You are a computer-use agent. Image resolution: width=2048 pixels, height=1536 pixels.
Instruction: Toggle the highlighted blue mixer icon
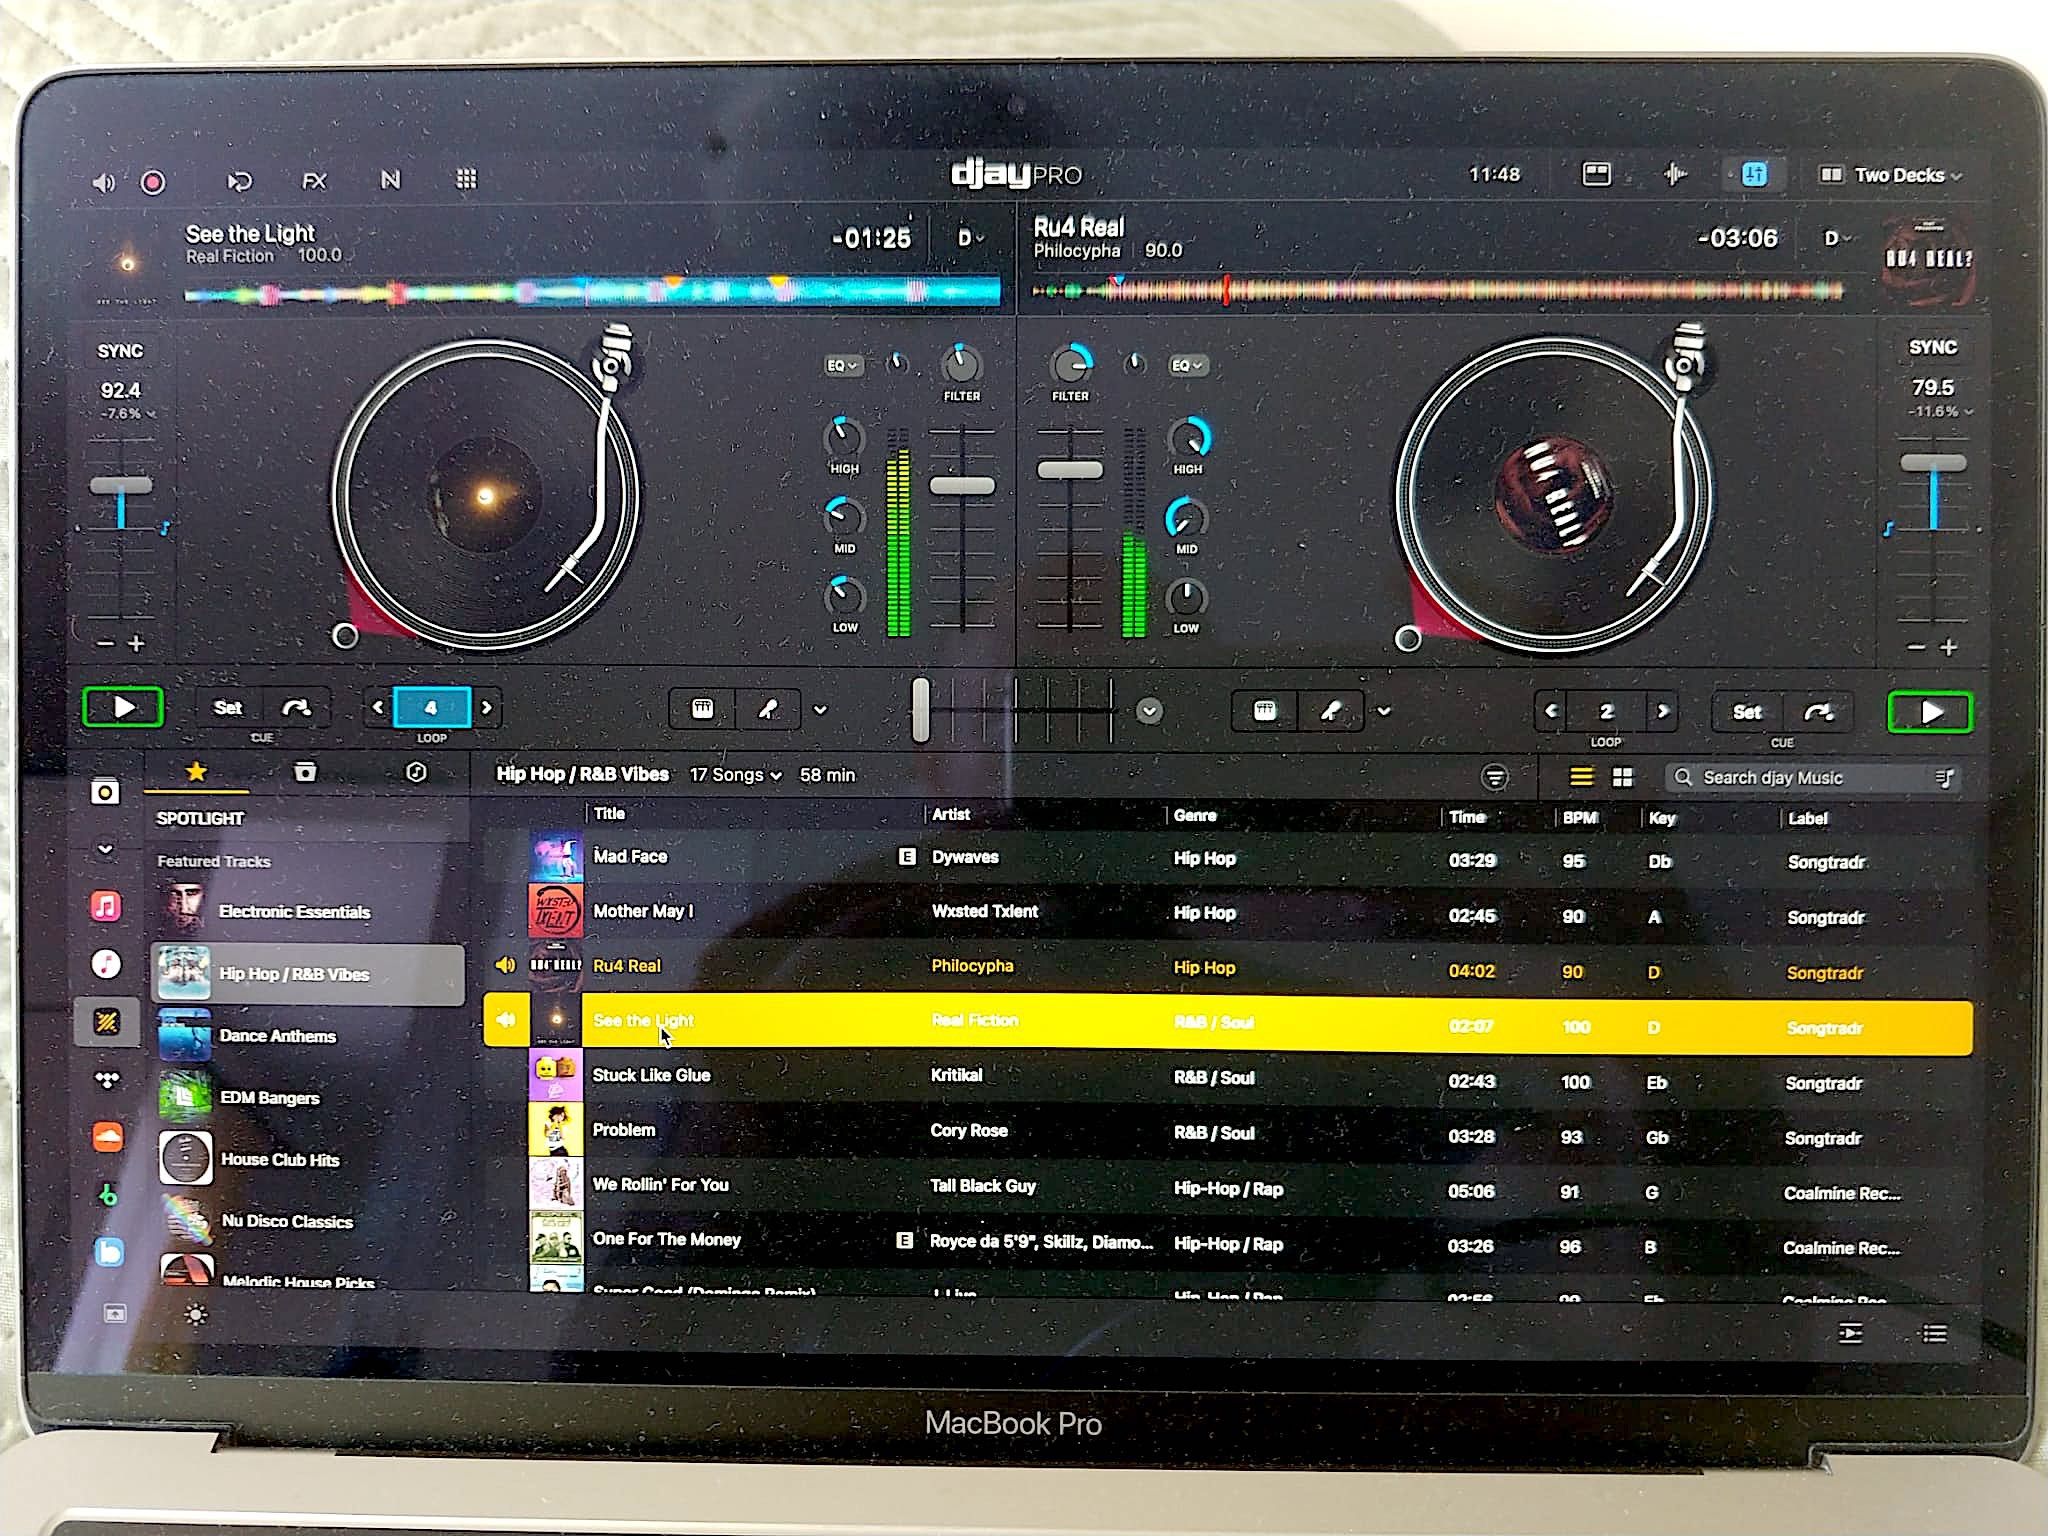pos(1753,175)
